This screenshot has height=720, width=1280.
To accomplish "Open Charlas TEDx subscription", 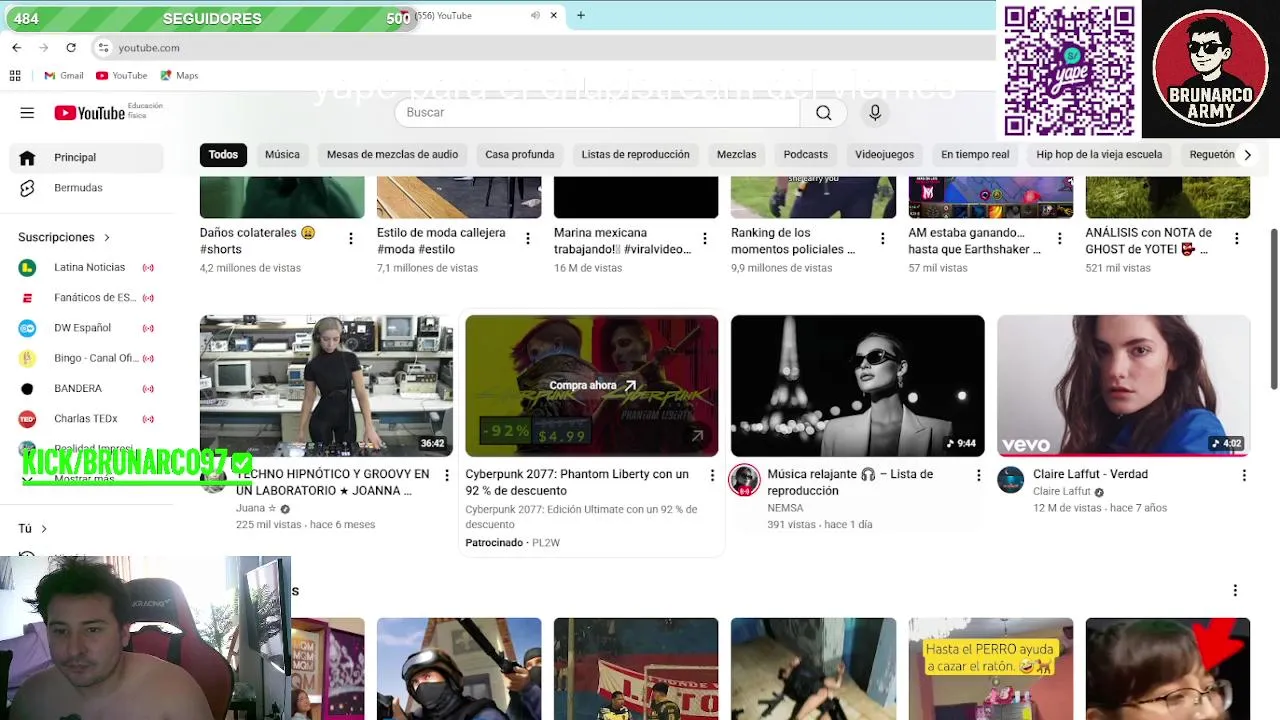I will [87, 419].
